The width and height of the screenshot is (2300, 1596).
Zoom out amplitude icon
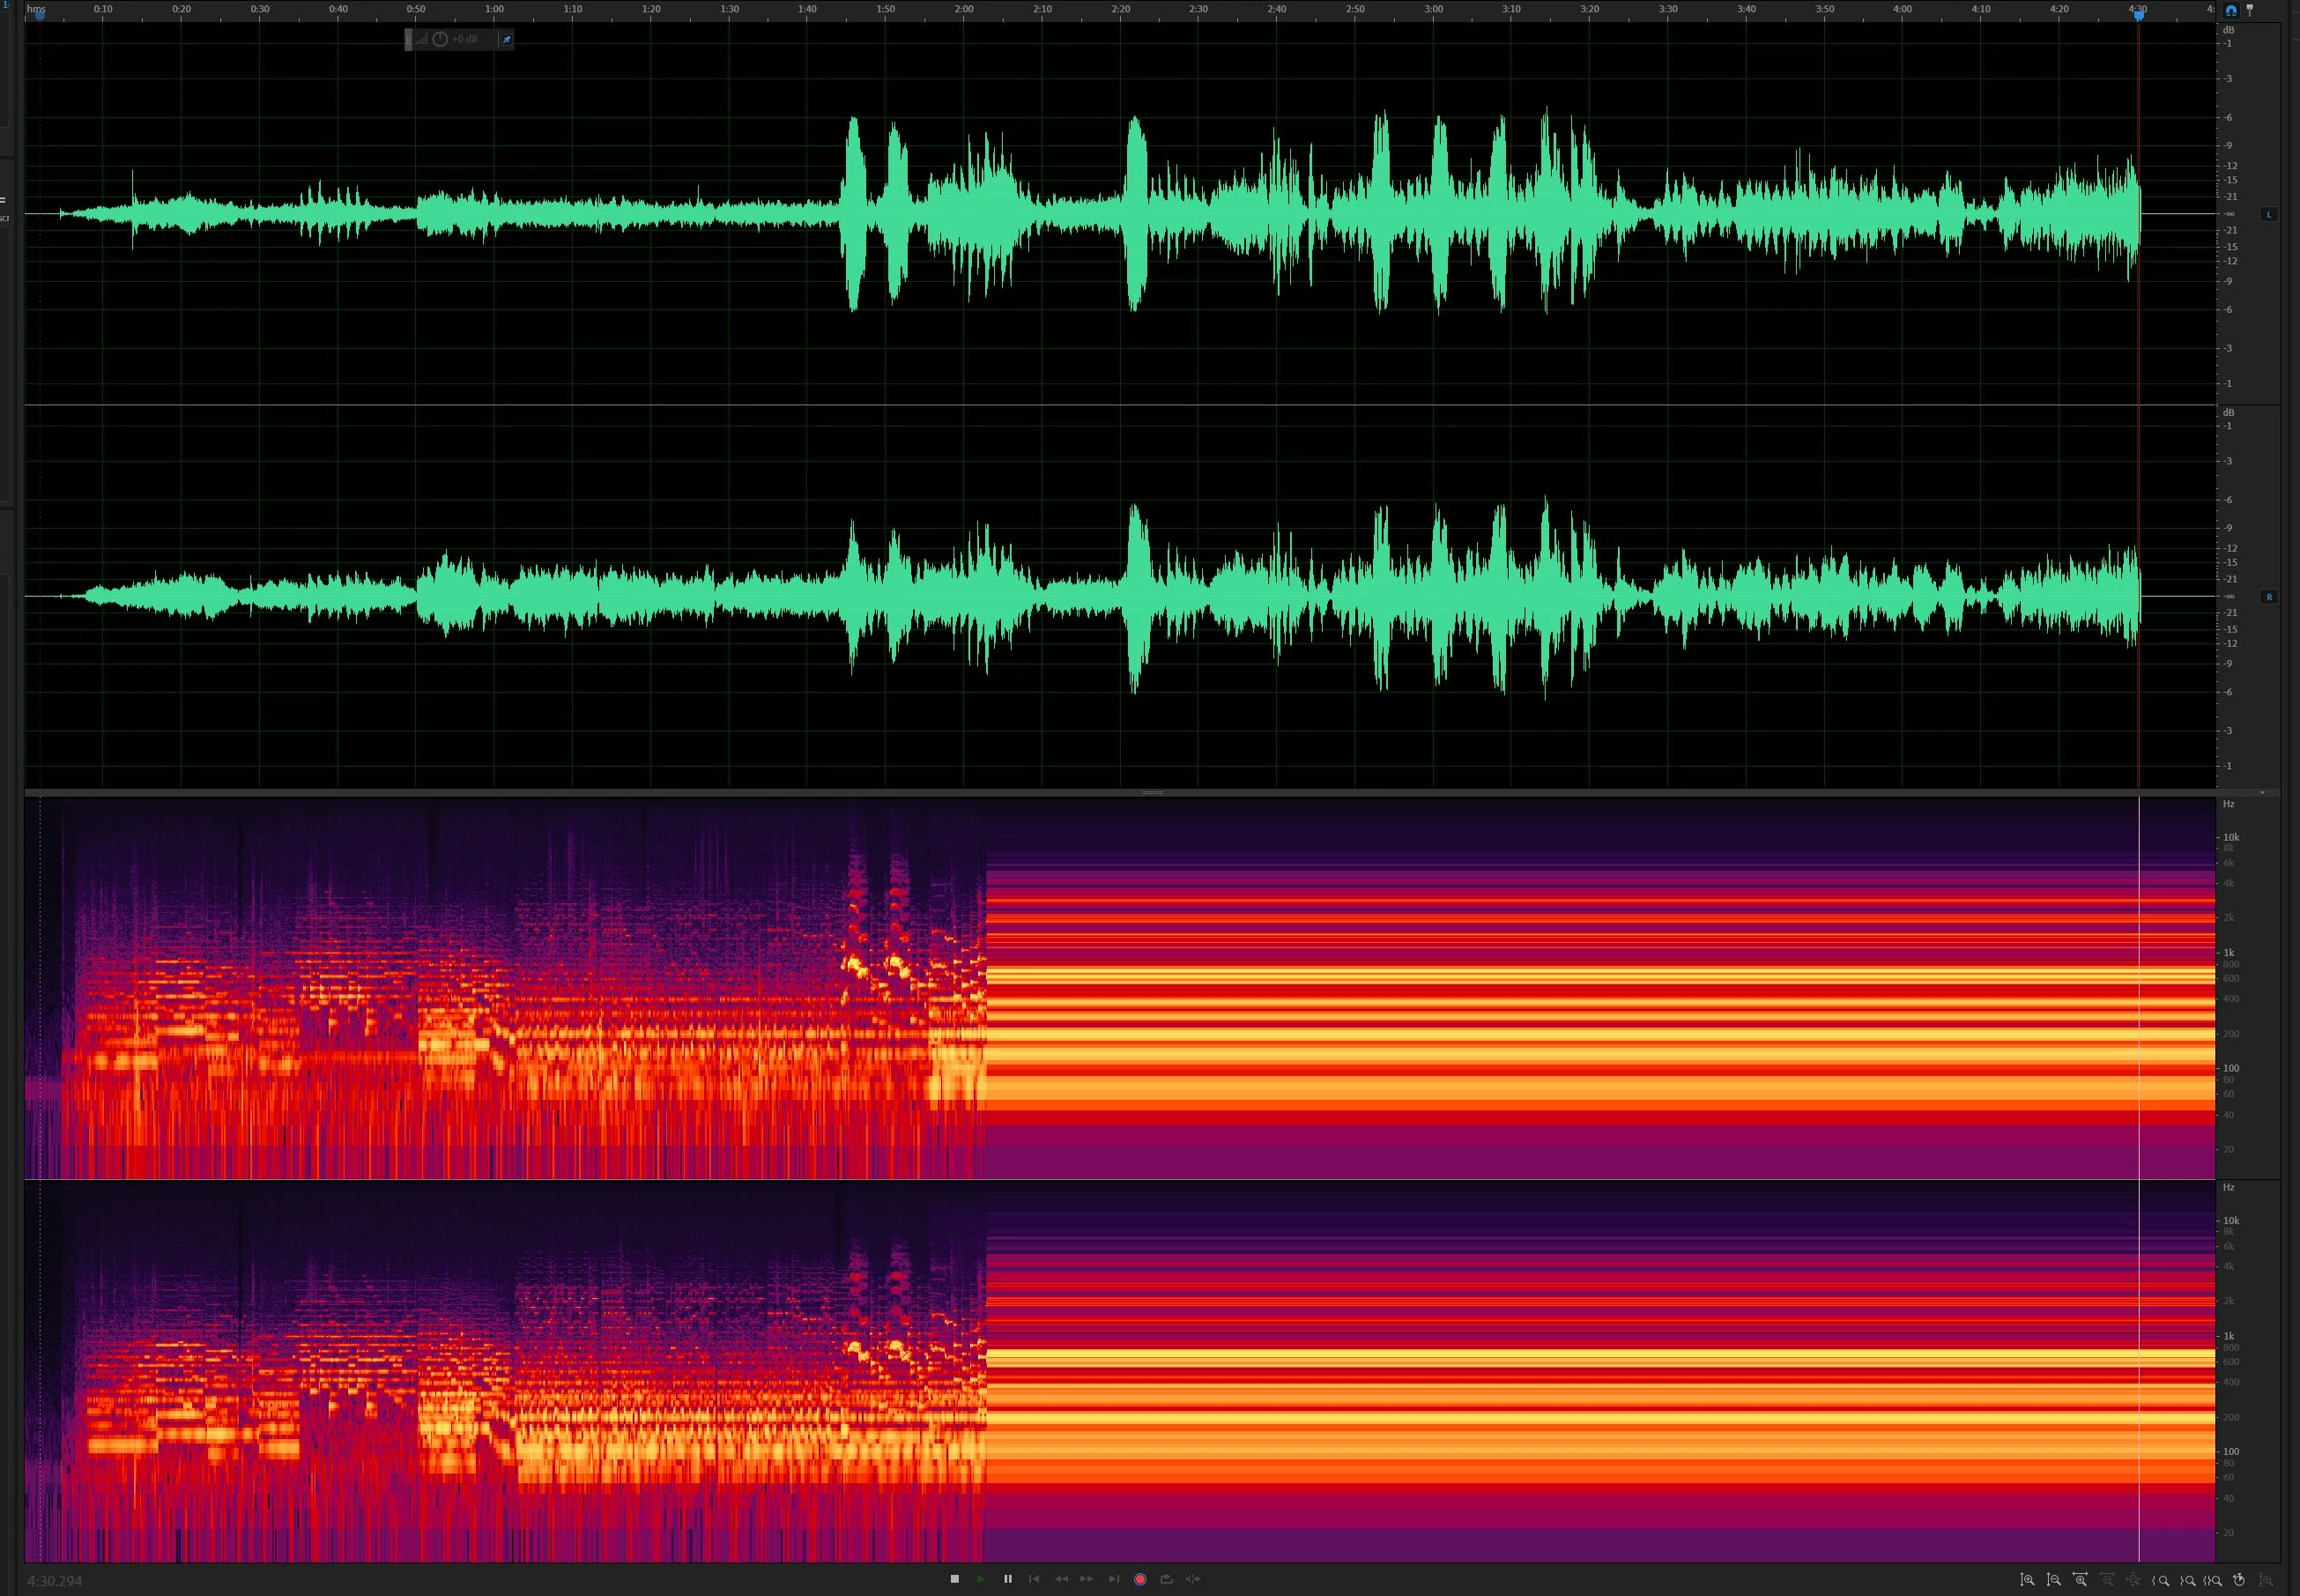2054,1580
